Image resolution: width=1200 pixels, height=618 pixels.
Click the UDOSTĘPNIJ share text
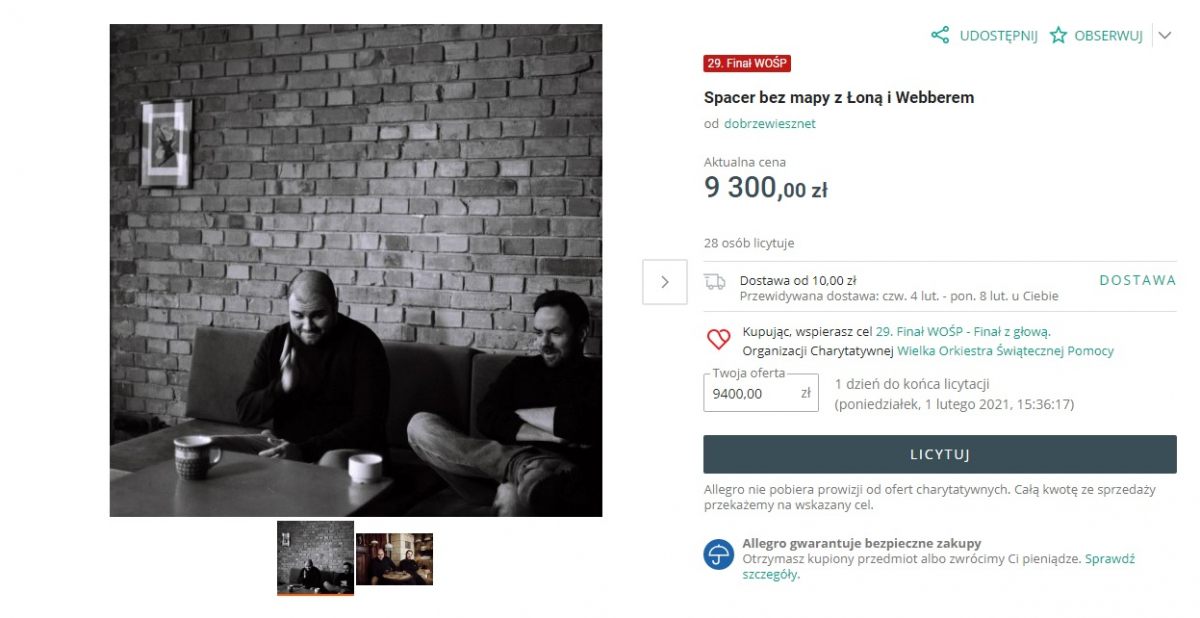(x=998, y=35)
